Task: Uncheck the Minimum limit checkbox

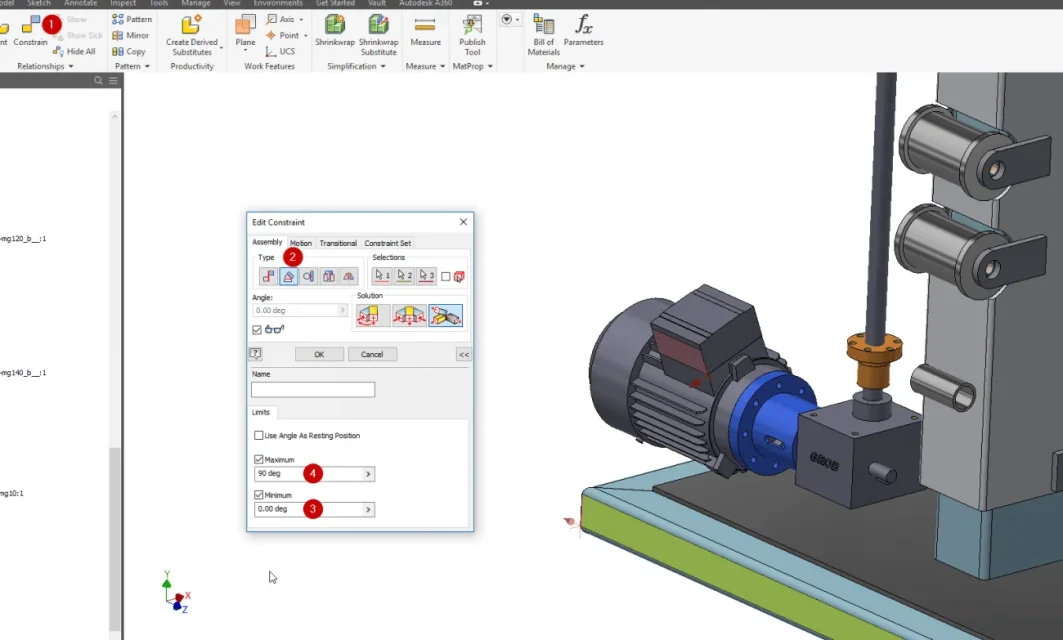Action: tap(258, 495)
